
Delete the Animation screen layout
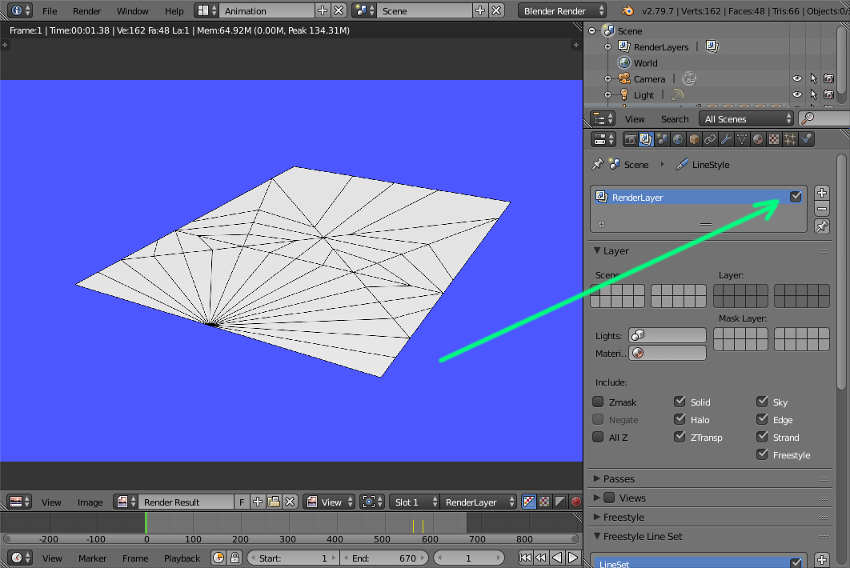[339, 10]
